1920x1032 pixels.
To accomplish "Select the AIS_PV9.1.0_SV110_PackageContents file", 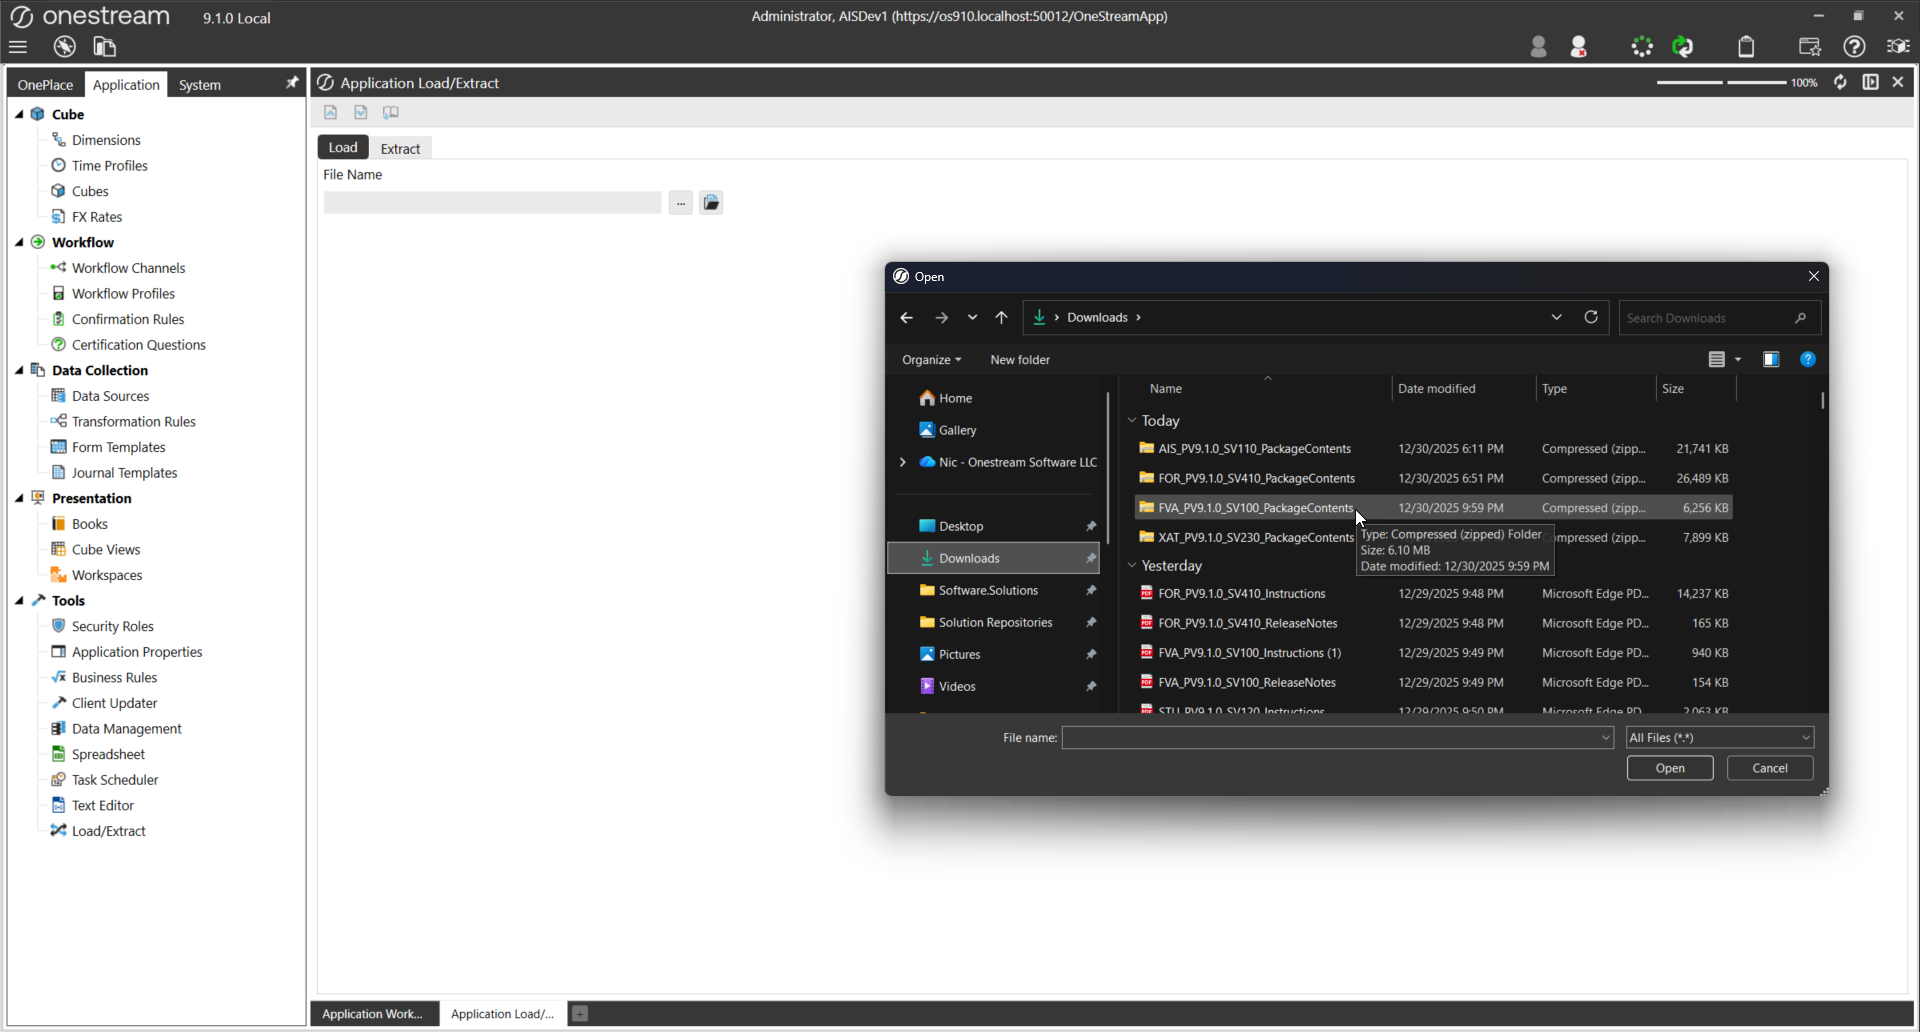I will [x=1254, y=449].
